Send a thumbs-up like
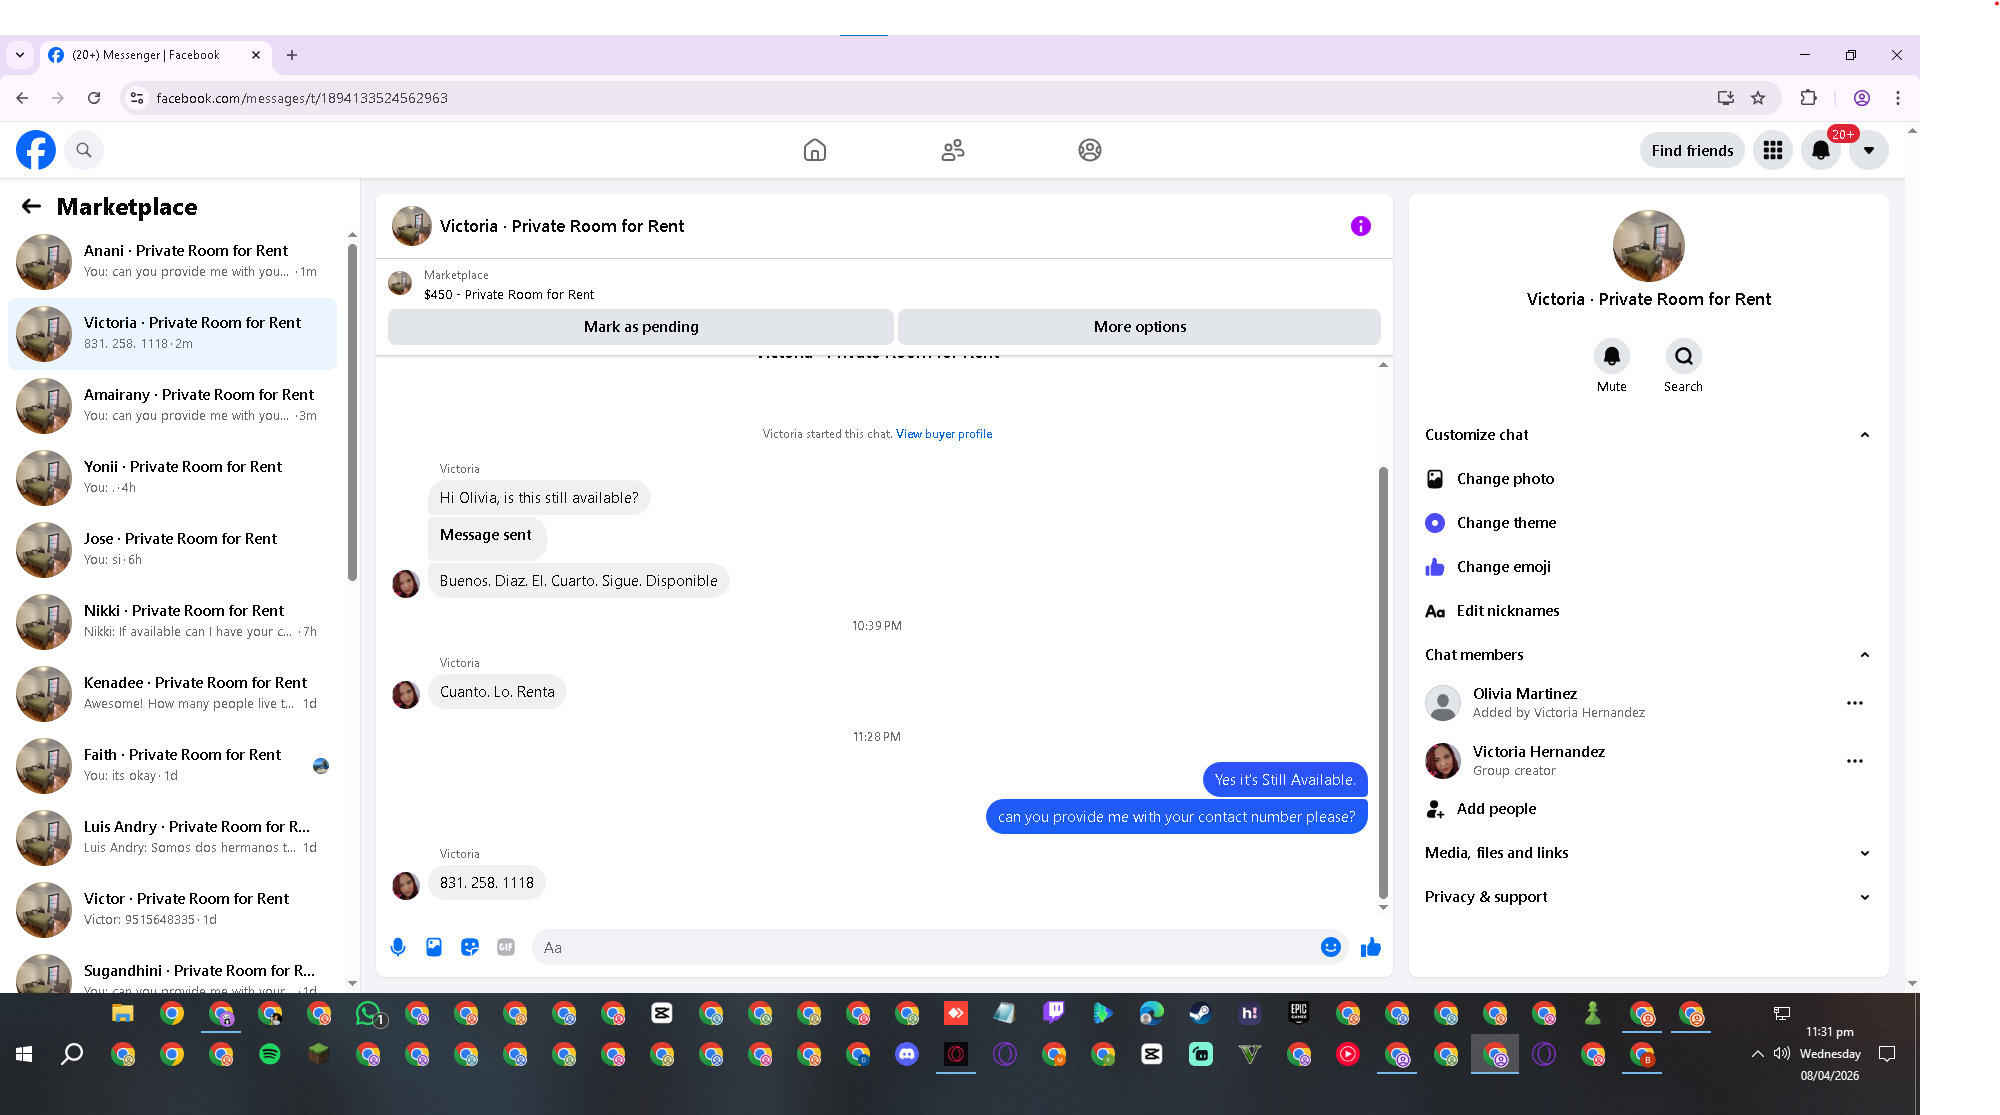Image resolution: width=2000 pixels, height=1115 pixels. click(1370, 947)
